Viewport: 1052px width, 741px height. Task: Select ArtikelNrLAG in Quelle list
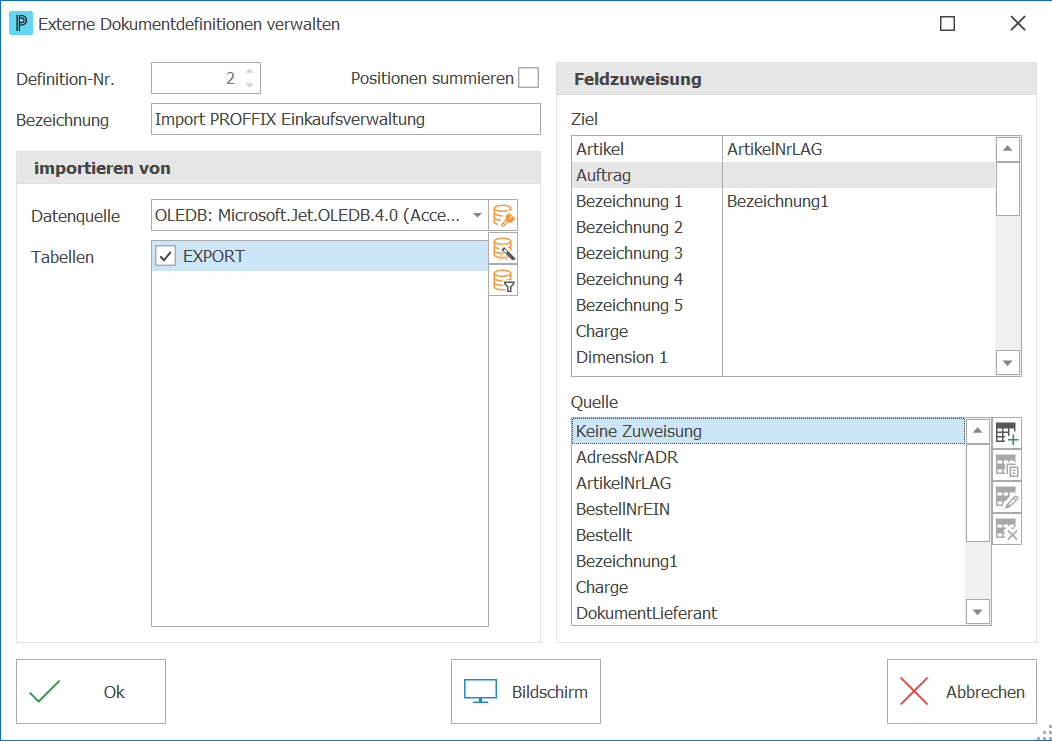pyautogui.click(x=768, y=483)
